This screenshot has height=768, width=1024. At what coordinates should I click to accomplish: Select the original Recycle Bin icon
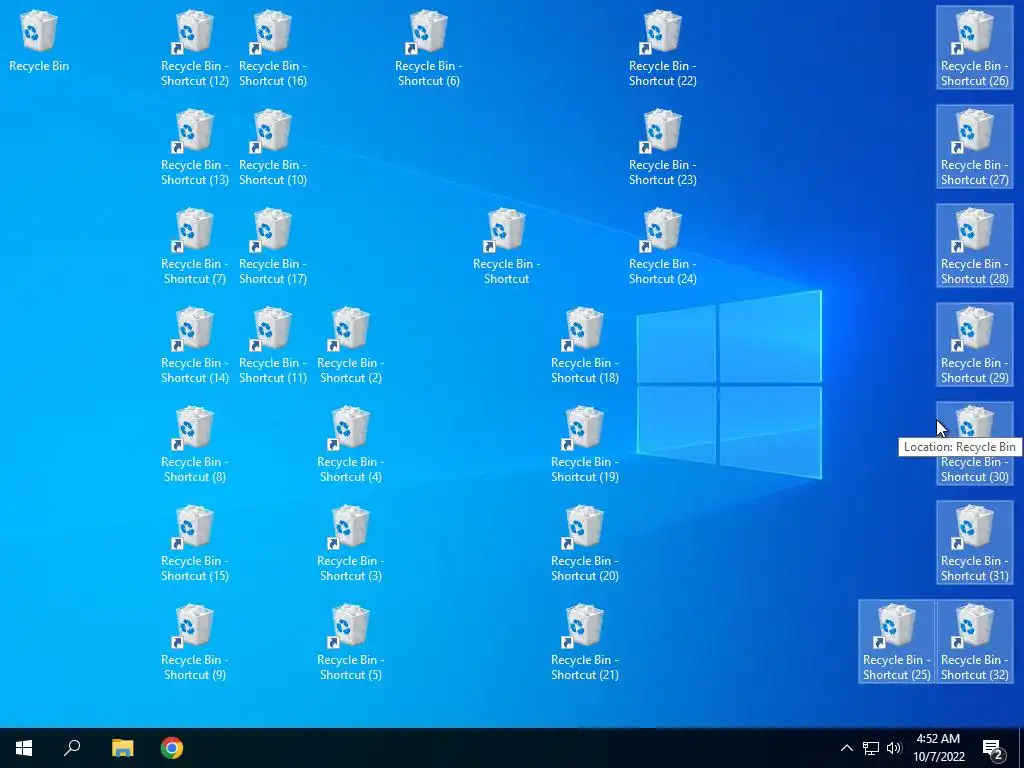click(39, 41)
